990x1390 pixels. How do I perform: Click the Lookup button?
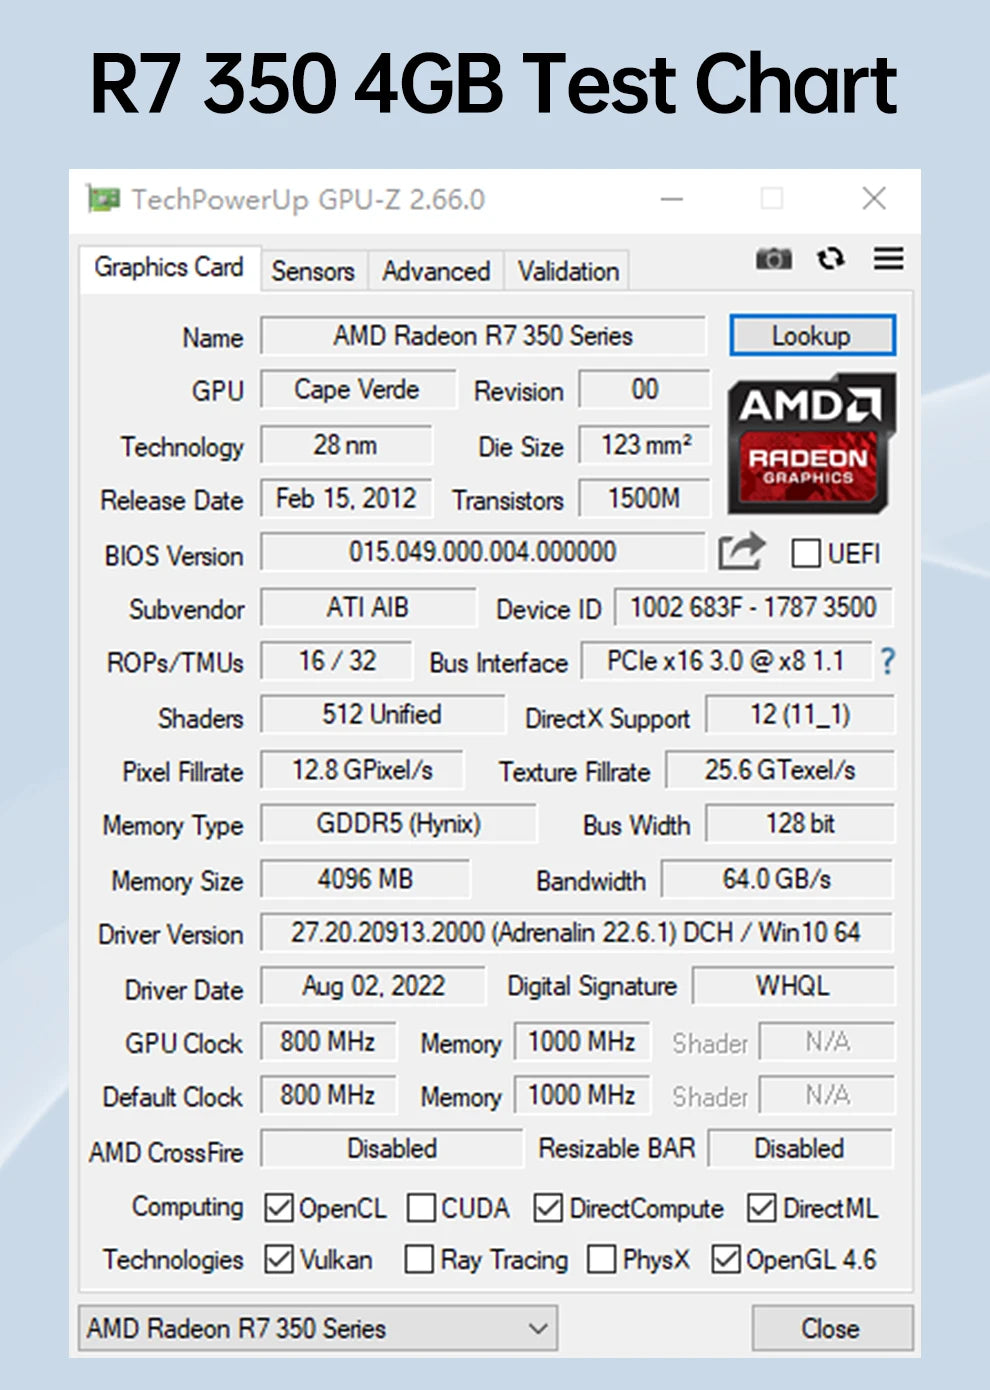tap(812, 336)
